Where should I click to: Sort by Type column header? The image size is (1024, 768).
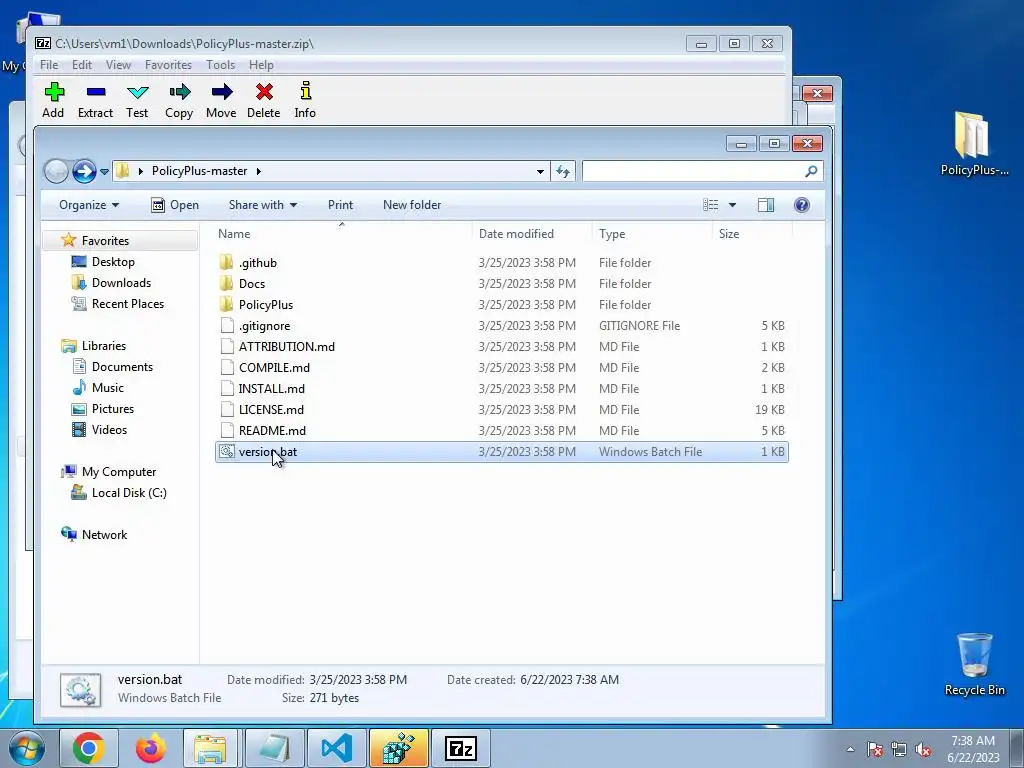[652, 234]
